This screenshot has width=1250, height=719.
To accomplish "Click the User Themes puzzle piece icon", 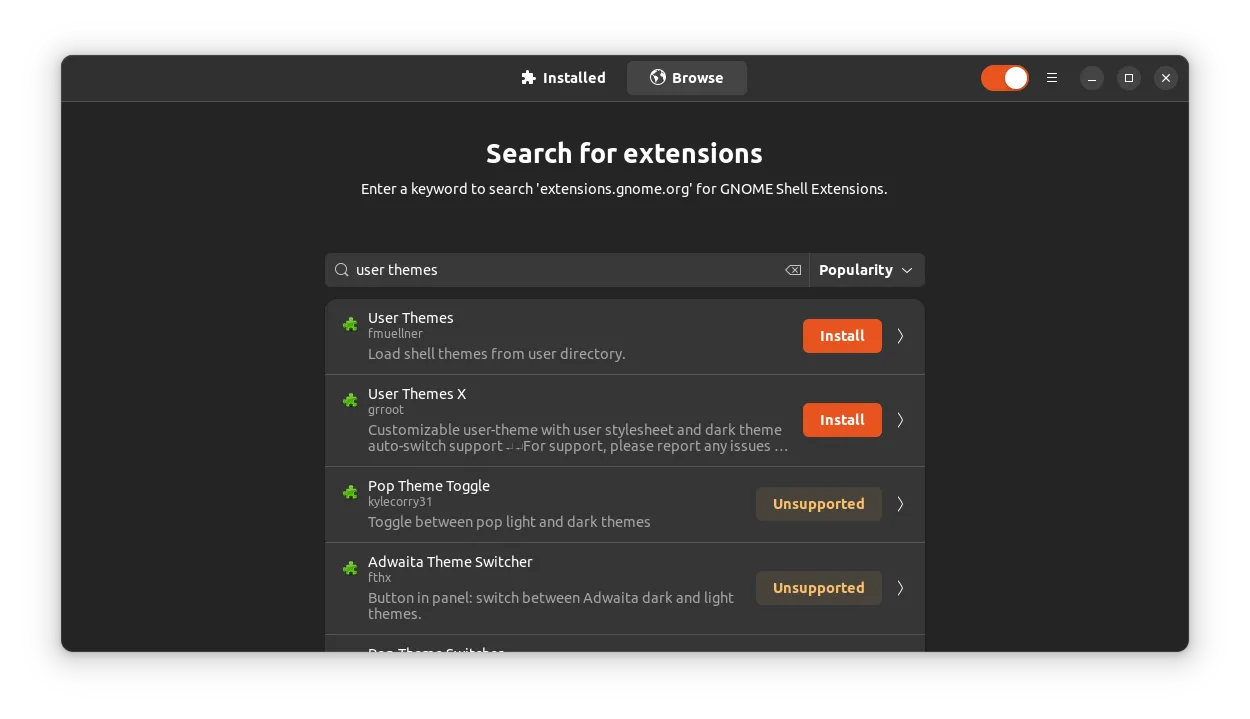I will coord(349,324).
